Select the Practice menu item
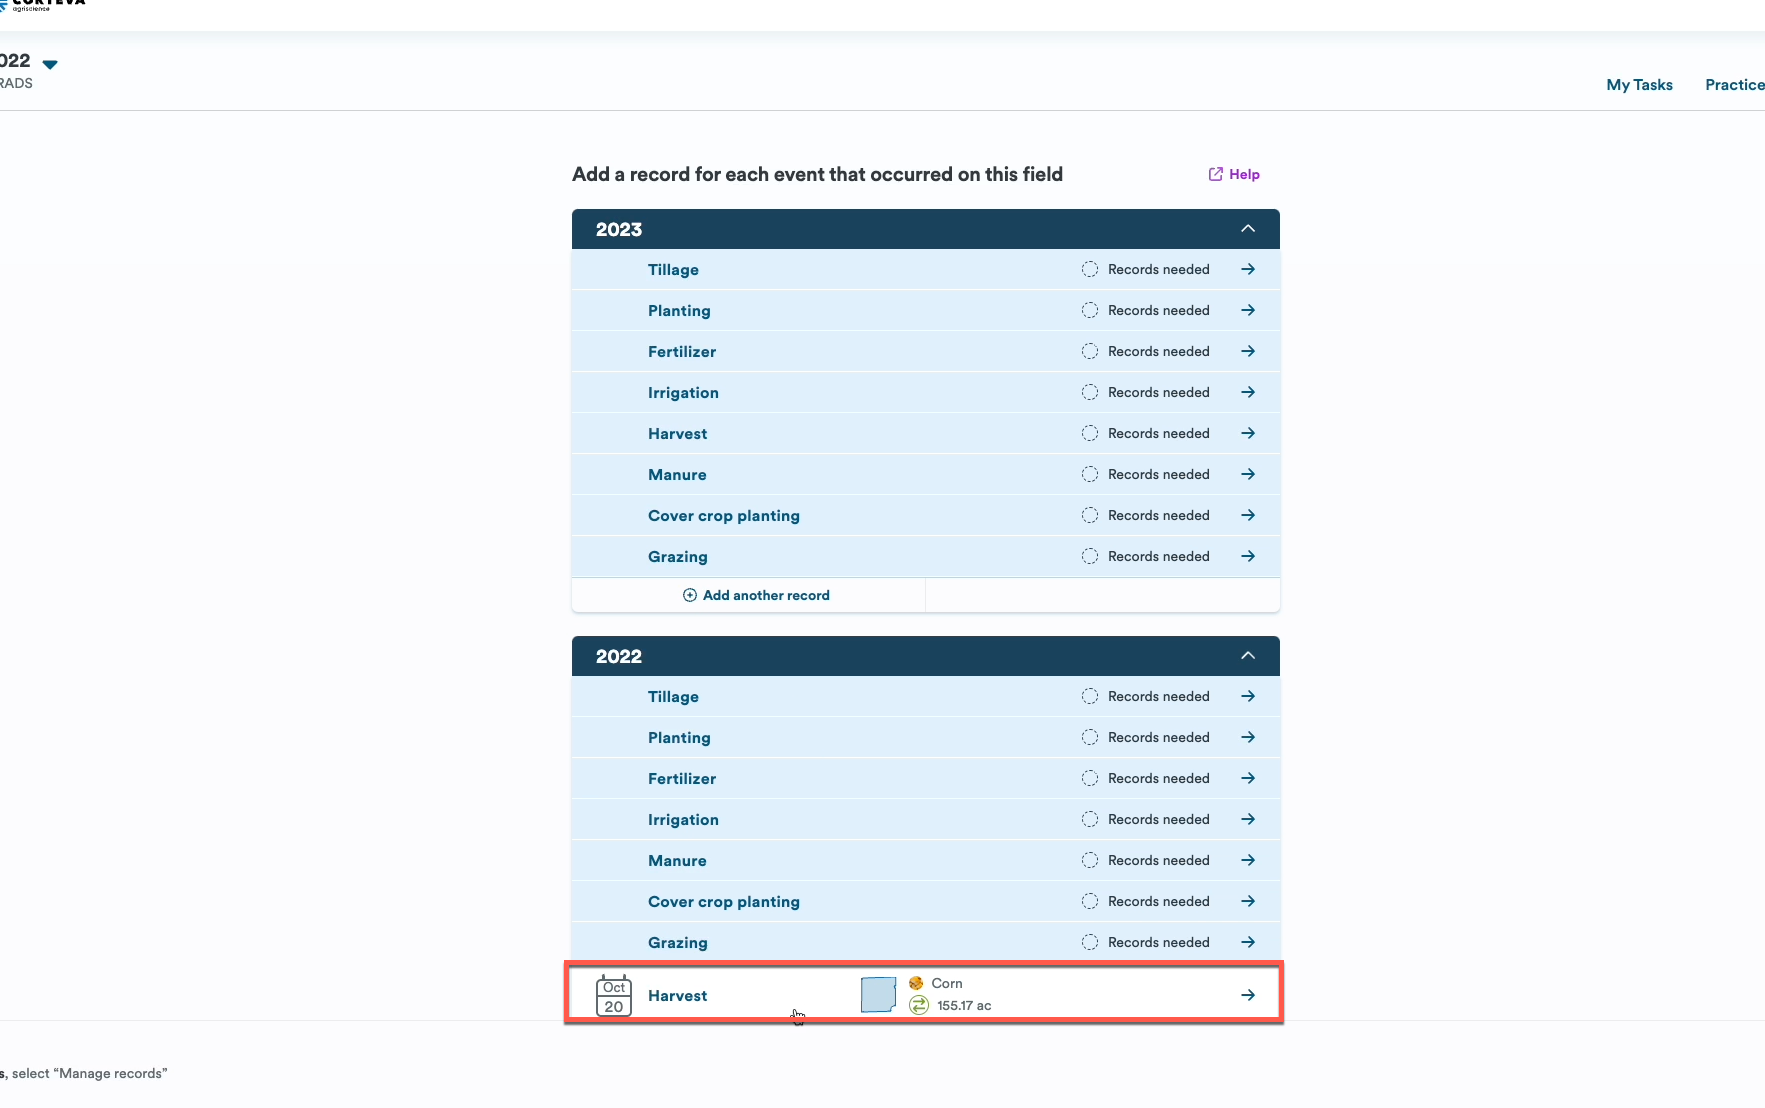 (1734, 85)
